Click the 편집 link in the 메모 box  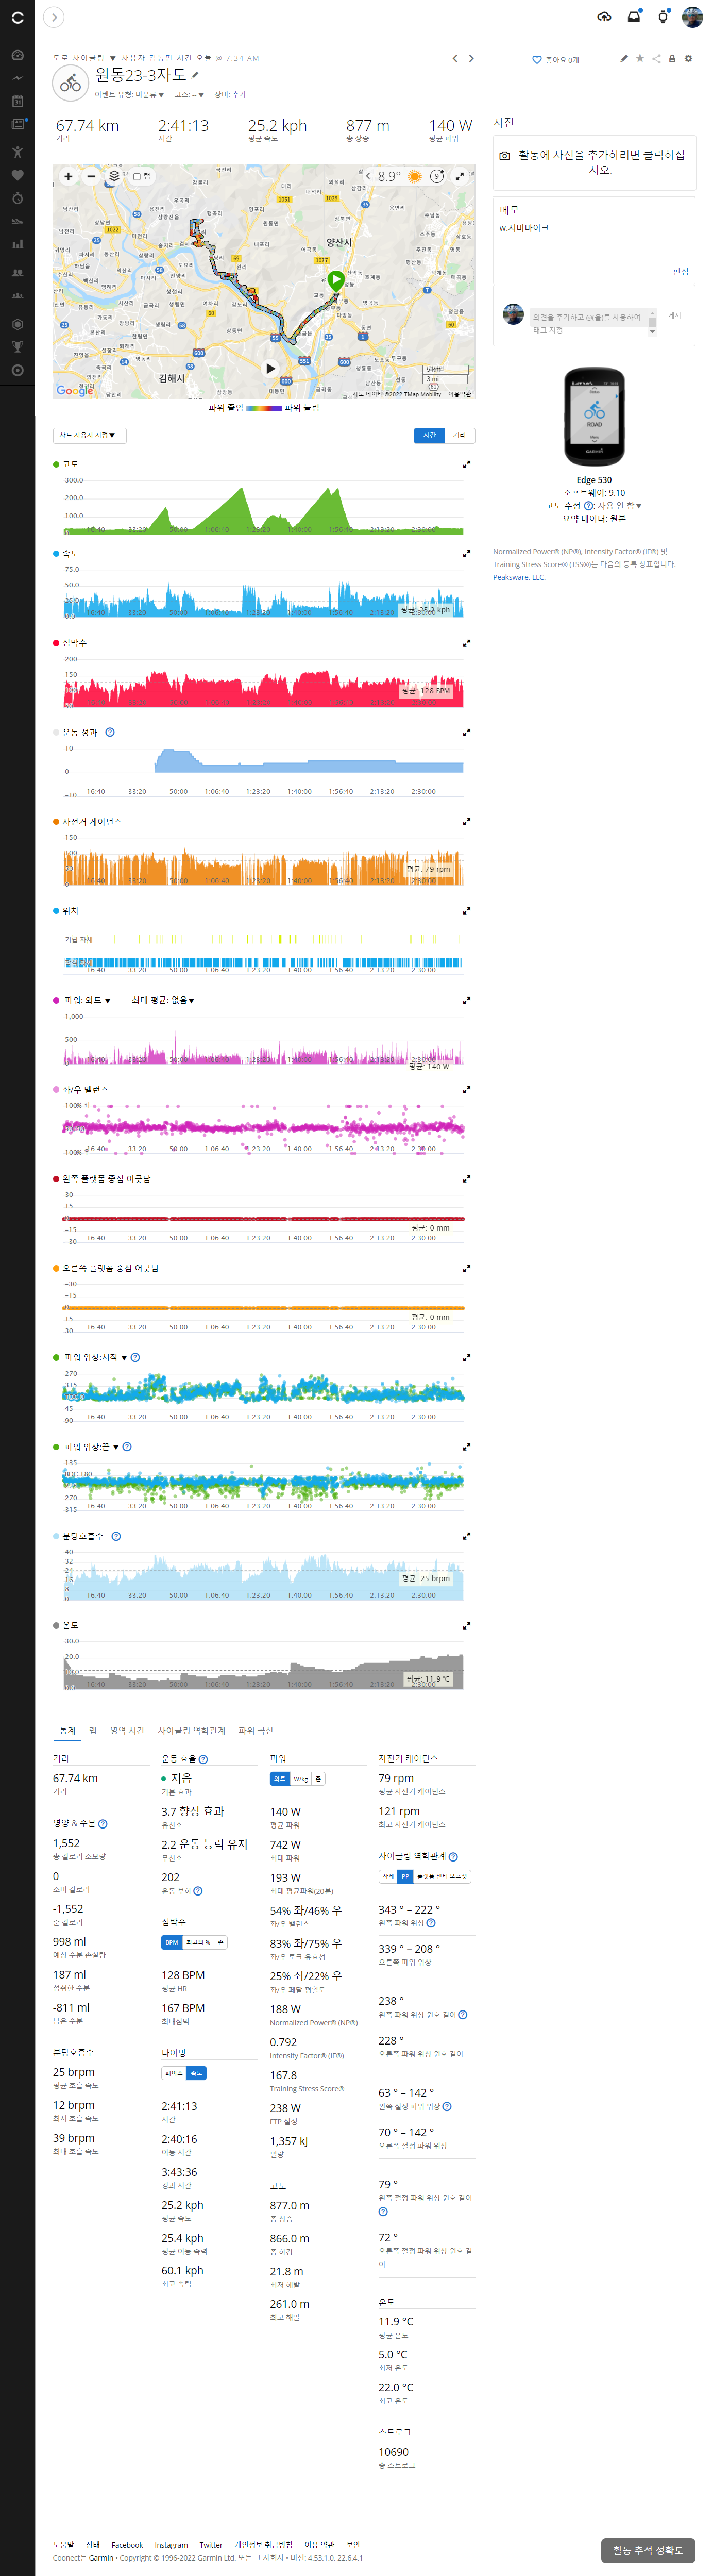(680, 272)
